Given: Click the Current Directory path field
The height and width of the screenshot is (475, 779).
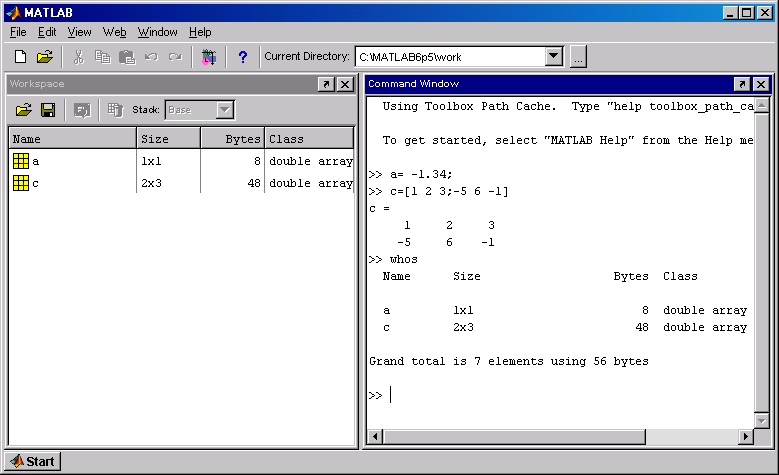Looking at the screenshot, I should pyautogui.click(x=450, y=57).
